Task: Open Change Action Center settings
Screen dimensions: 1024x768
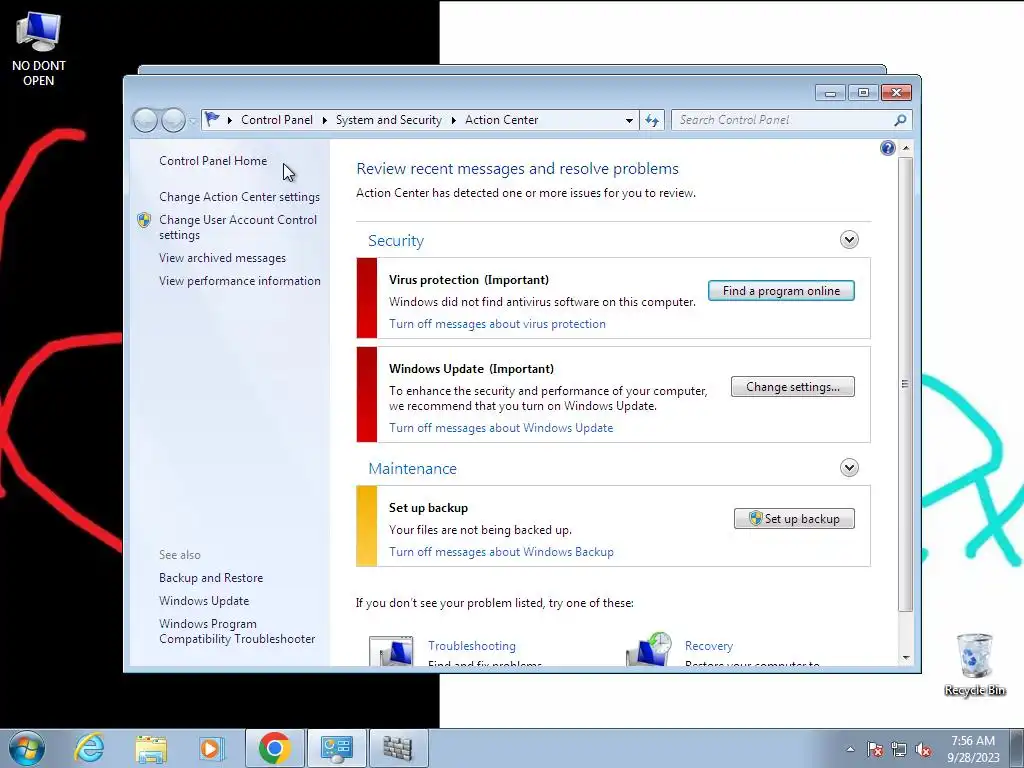Action: point(239,197)
